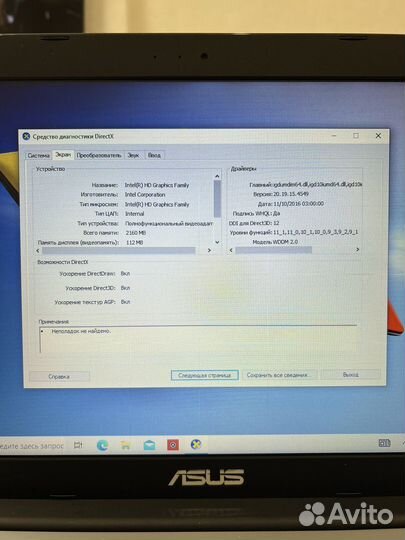Click the Модель WDDM 2.0 text

[x=275, y=242]
